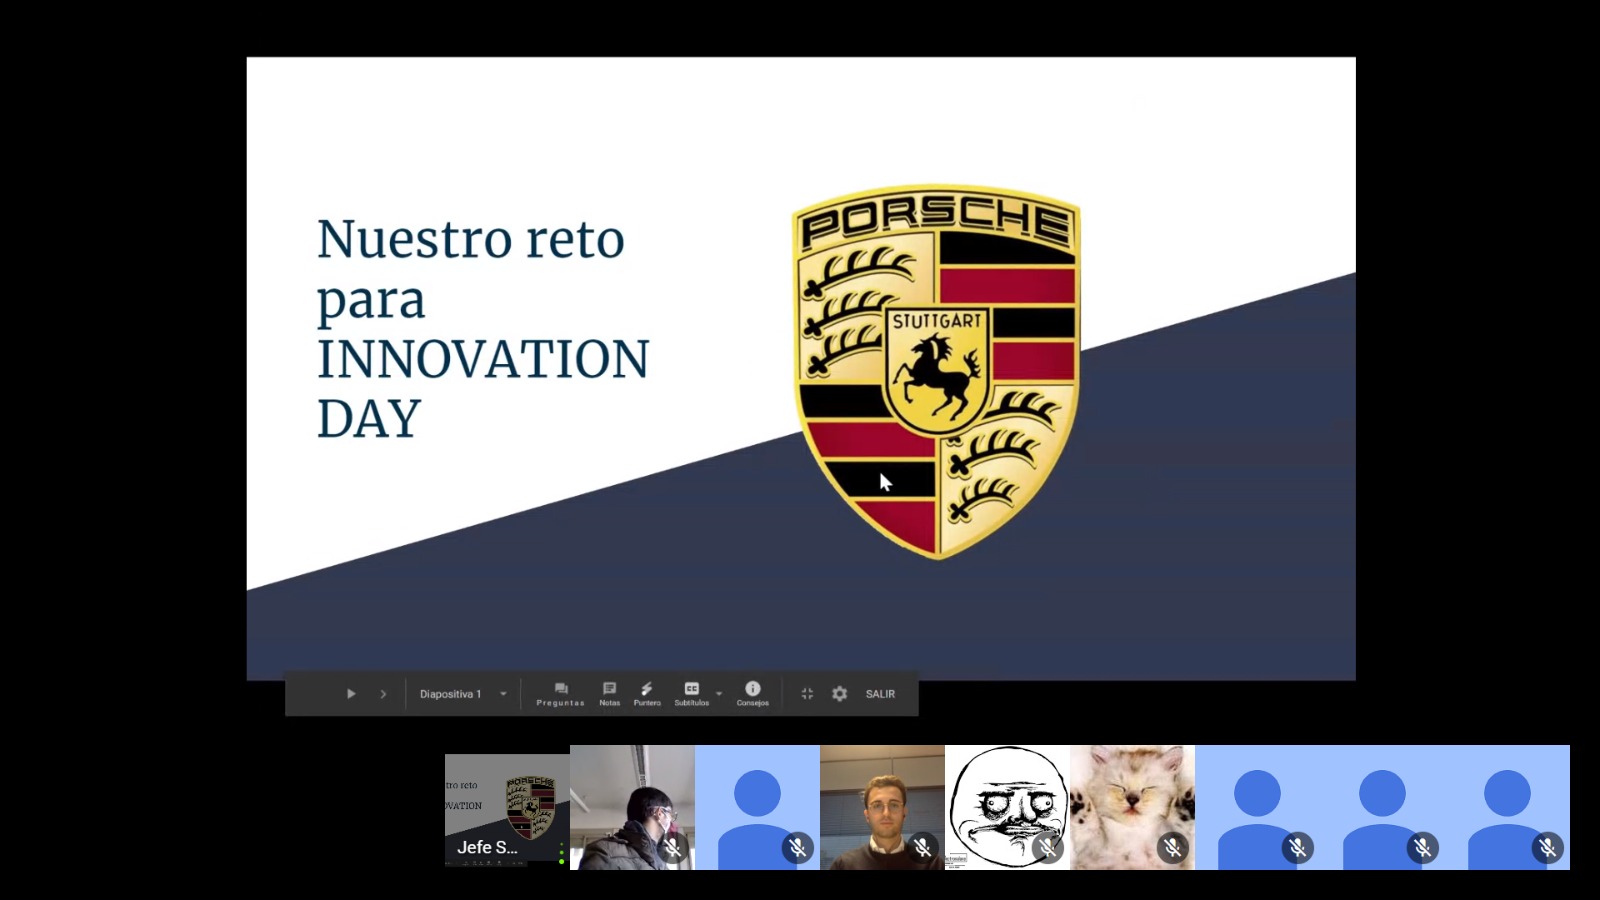This screenshot has width=1600, height=900.
Task: Click SALIR to exit the presentation
Action: (880, 694)
